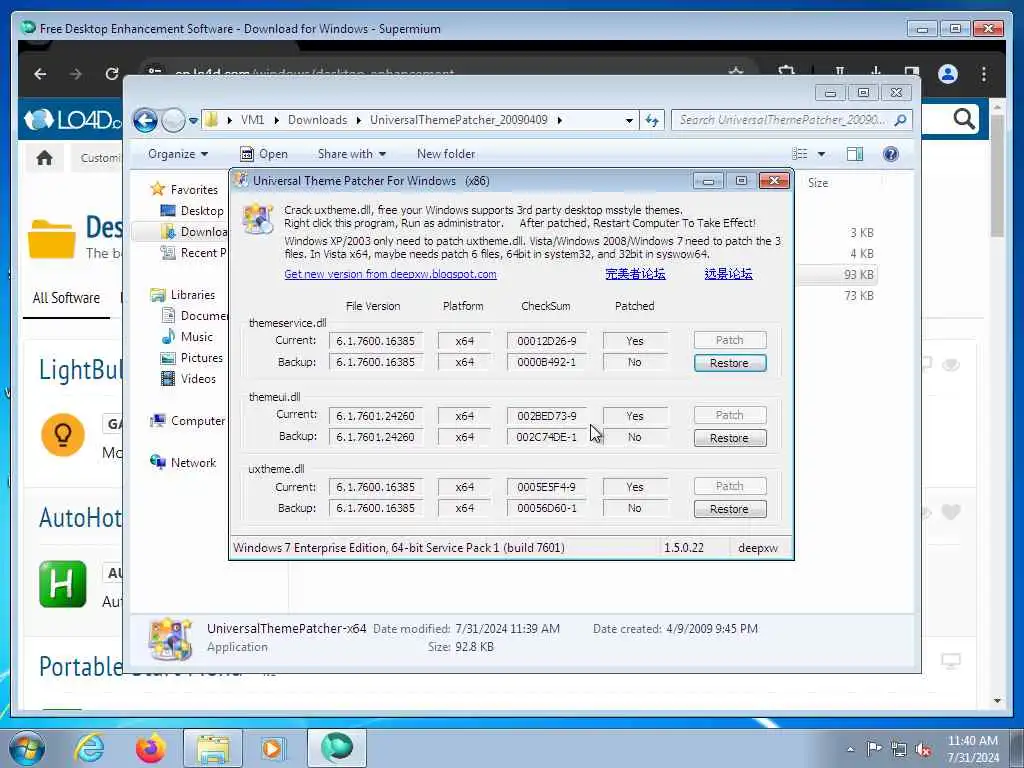This screenshot has height=768, width=1024.
Task: Open the 远景论坛 forum link
Action: pyautogui.click(x=728, y=274)
